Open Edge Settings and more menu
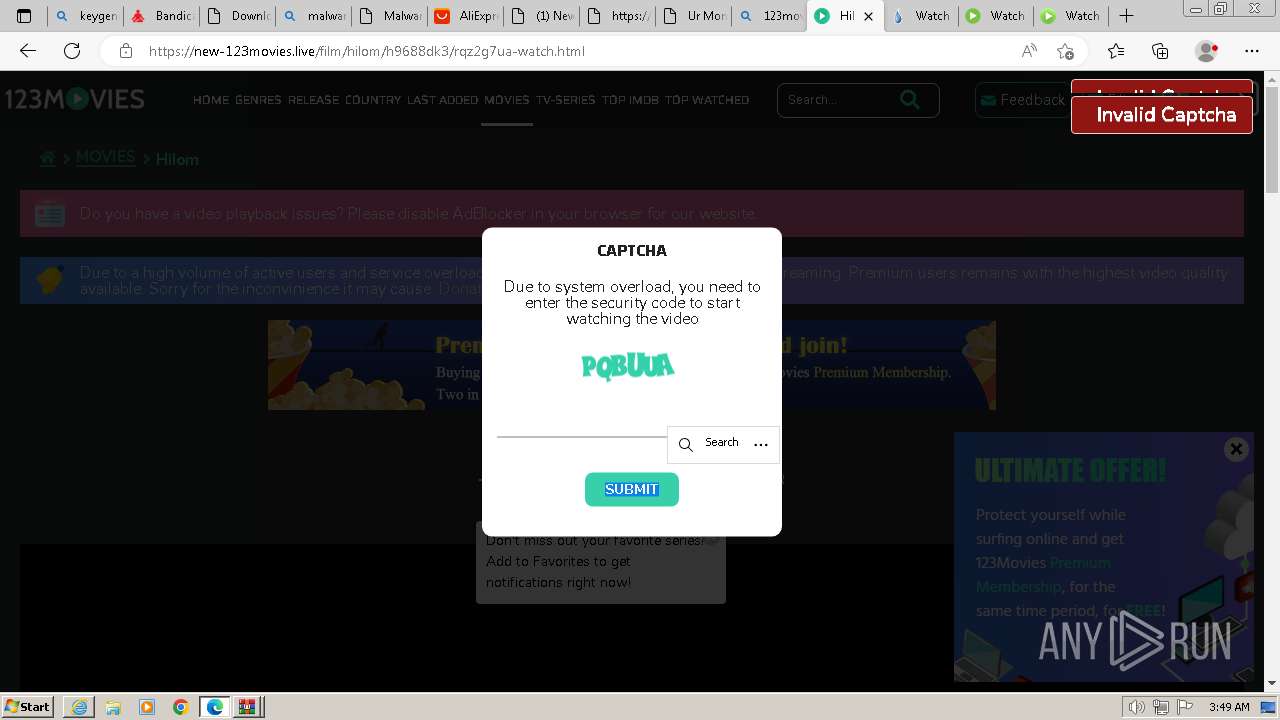Viewport: 1280px width, 720px height. pyautogui.click(x=1252, y=51)
